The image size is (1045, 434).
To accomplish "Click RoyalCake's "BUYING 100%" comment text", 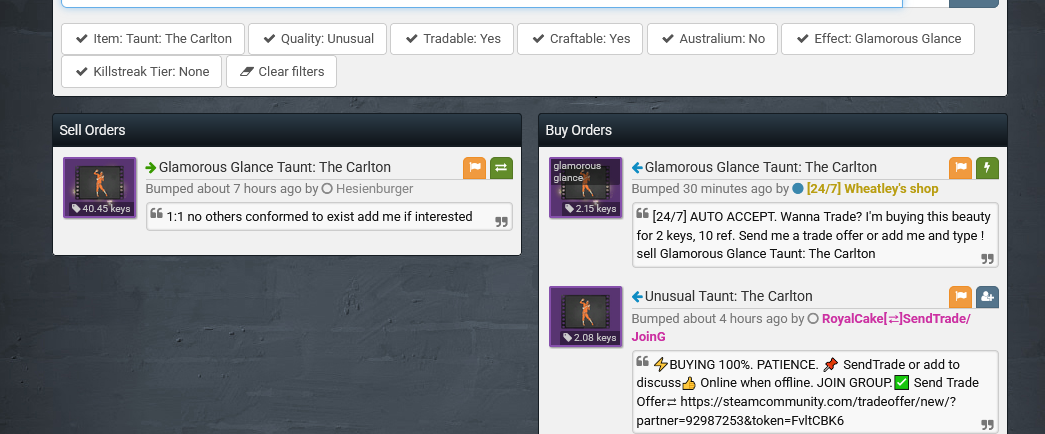I will (x=815, y=392).
